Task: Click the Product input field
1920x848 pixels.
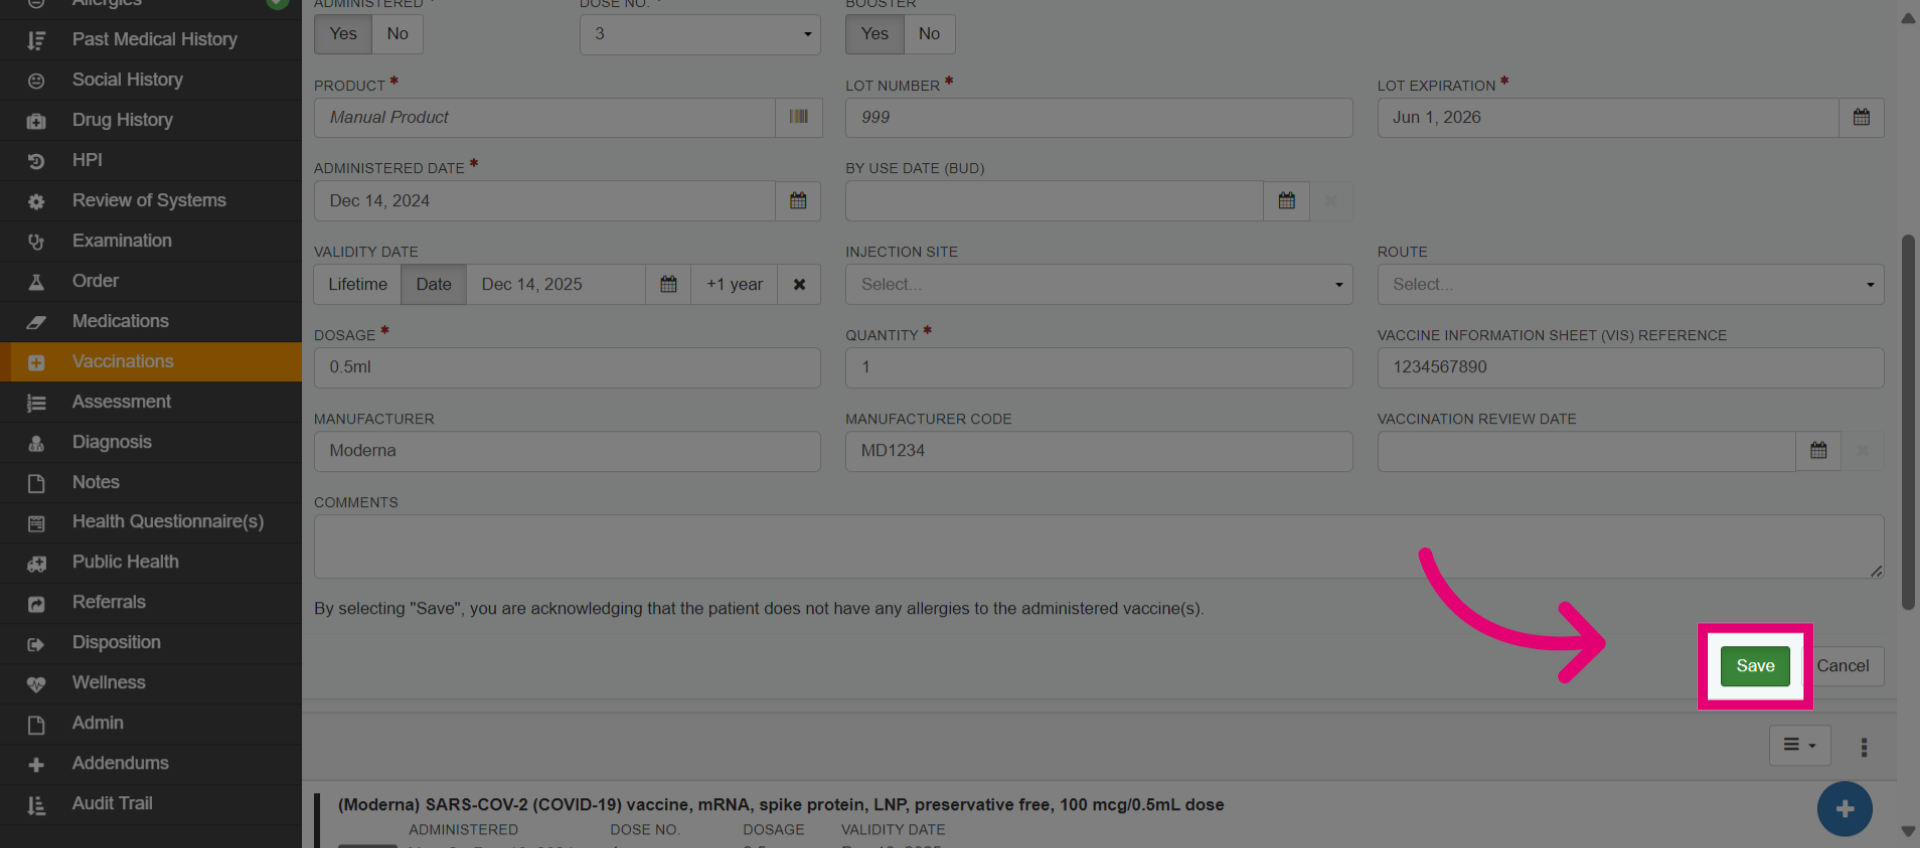Action: pos(545,117)
